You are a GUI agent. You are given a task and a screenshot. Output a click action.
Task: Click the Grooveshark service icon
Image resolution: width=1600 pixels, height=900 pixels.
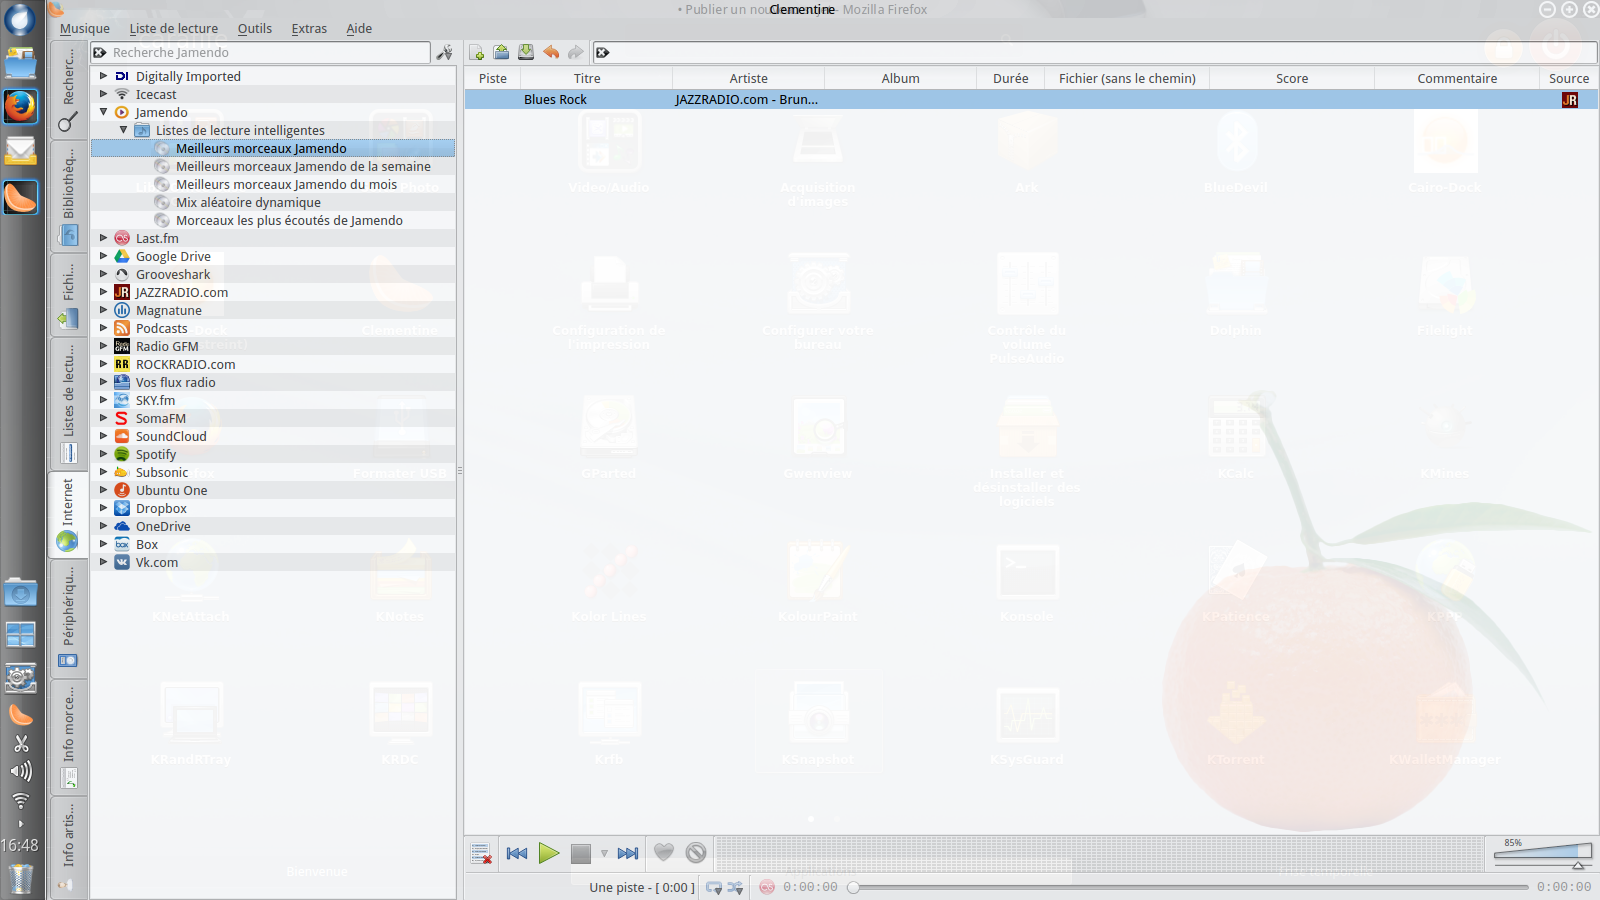coord(122,274)
